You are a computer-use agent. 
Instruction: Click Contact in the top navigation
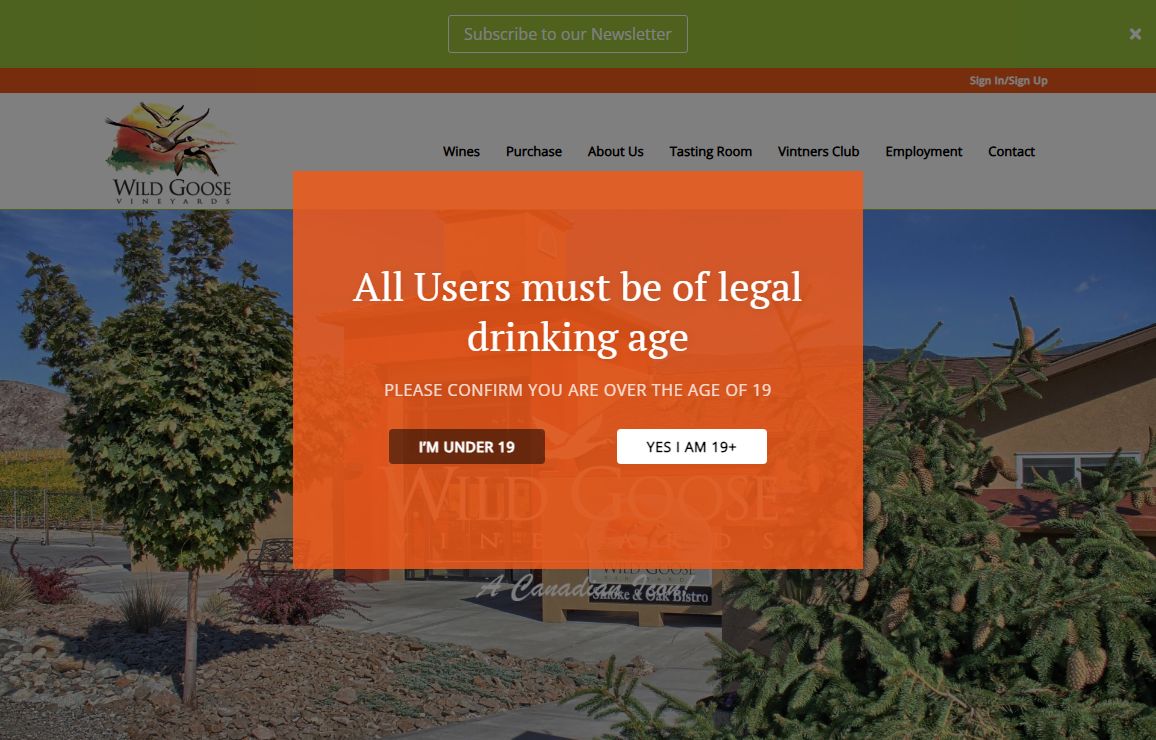pos(1012,151)
